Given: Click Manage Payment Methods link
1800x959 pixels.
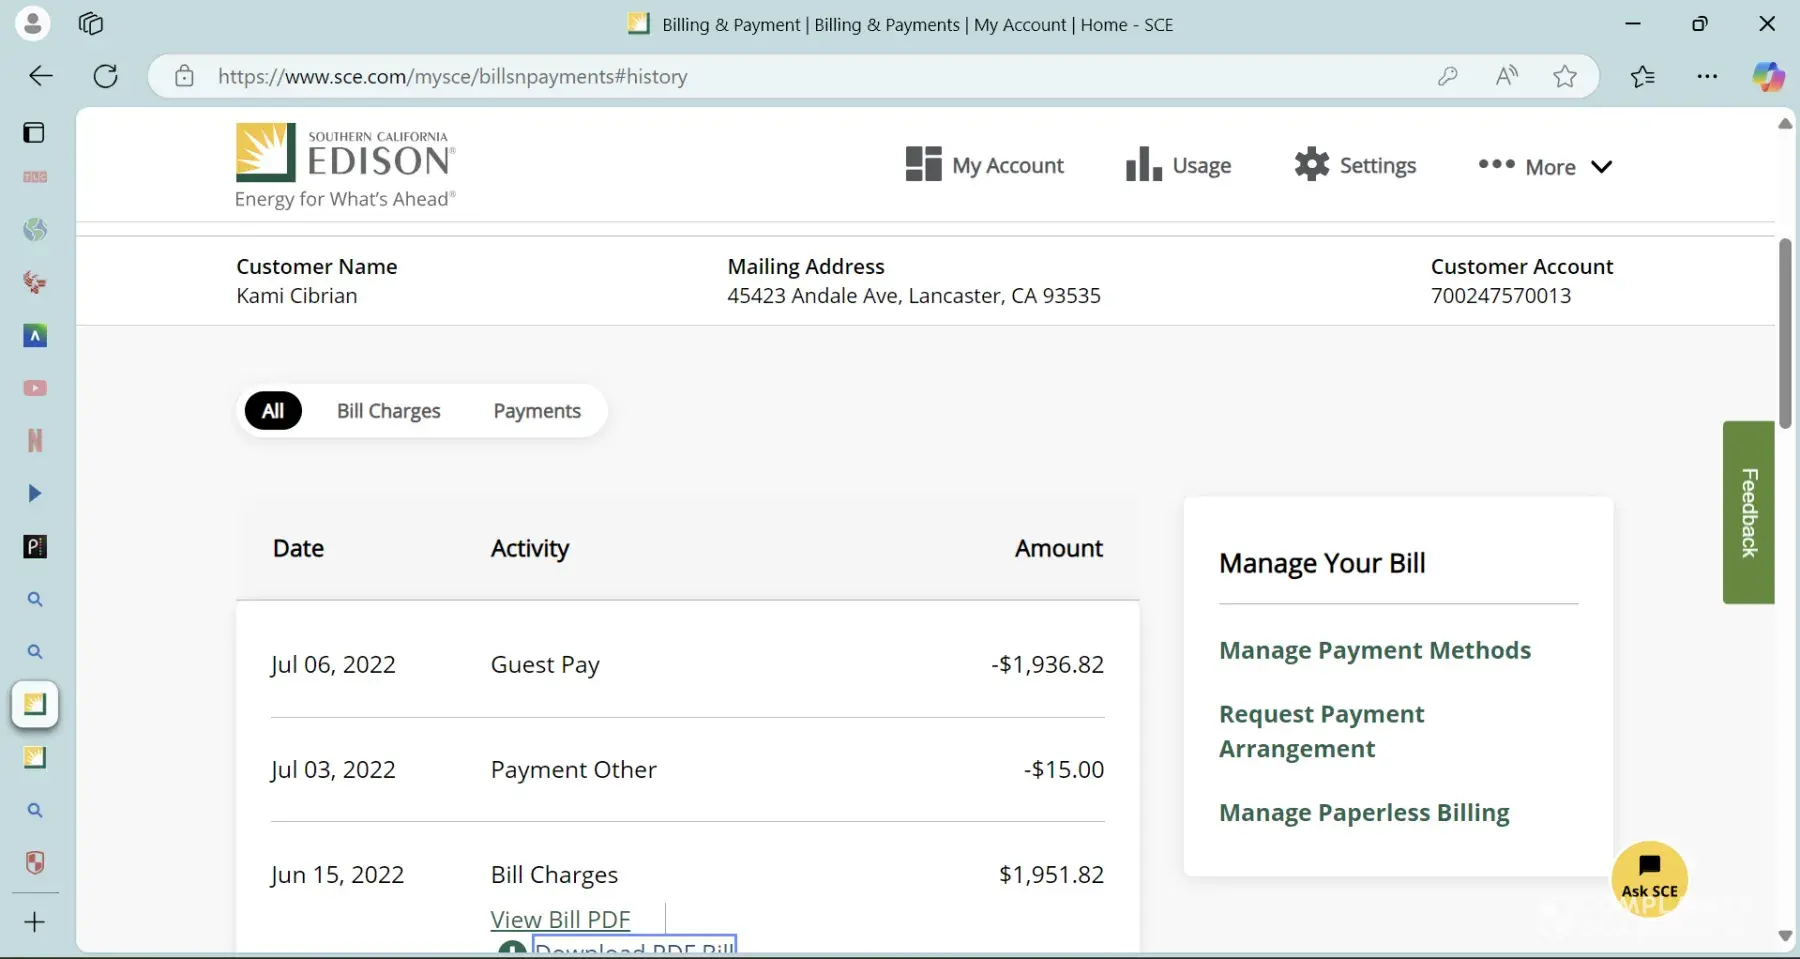Looking at the screenshot, I should 1375,650.
